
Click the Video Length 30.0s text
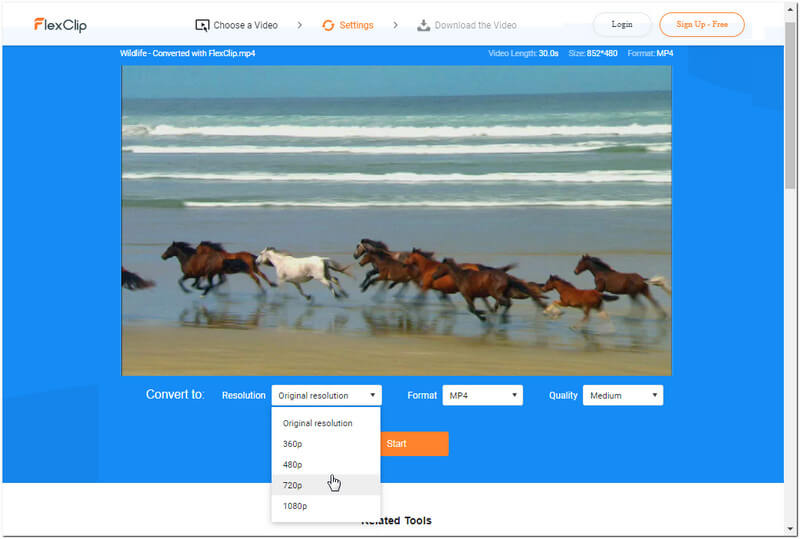point(523,53)
